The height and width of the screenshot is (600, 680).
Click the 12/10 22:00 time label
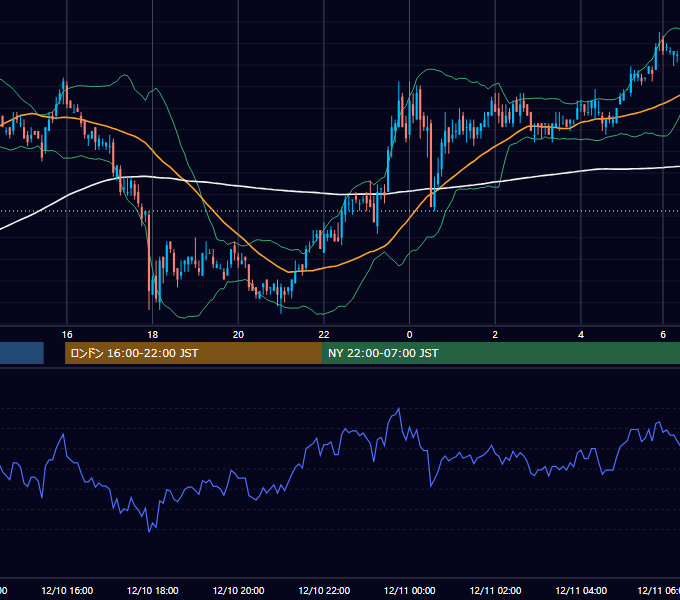[324, 590]
